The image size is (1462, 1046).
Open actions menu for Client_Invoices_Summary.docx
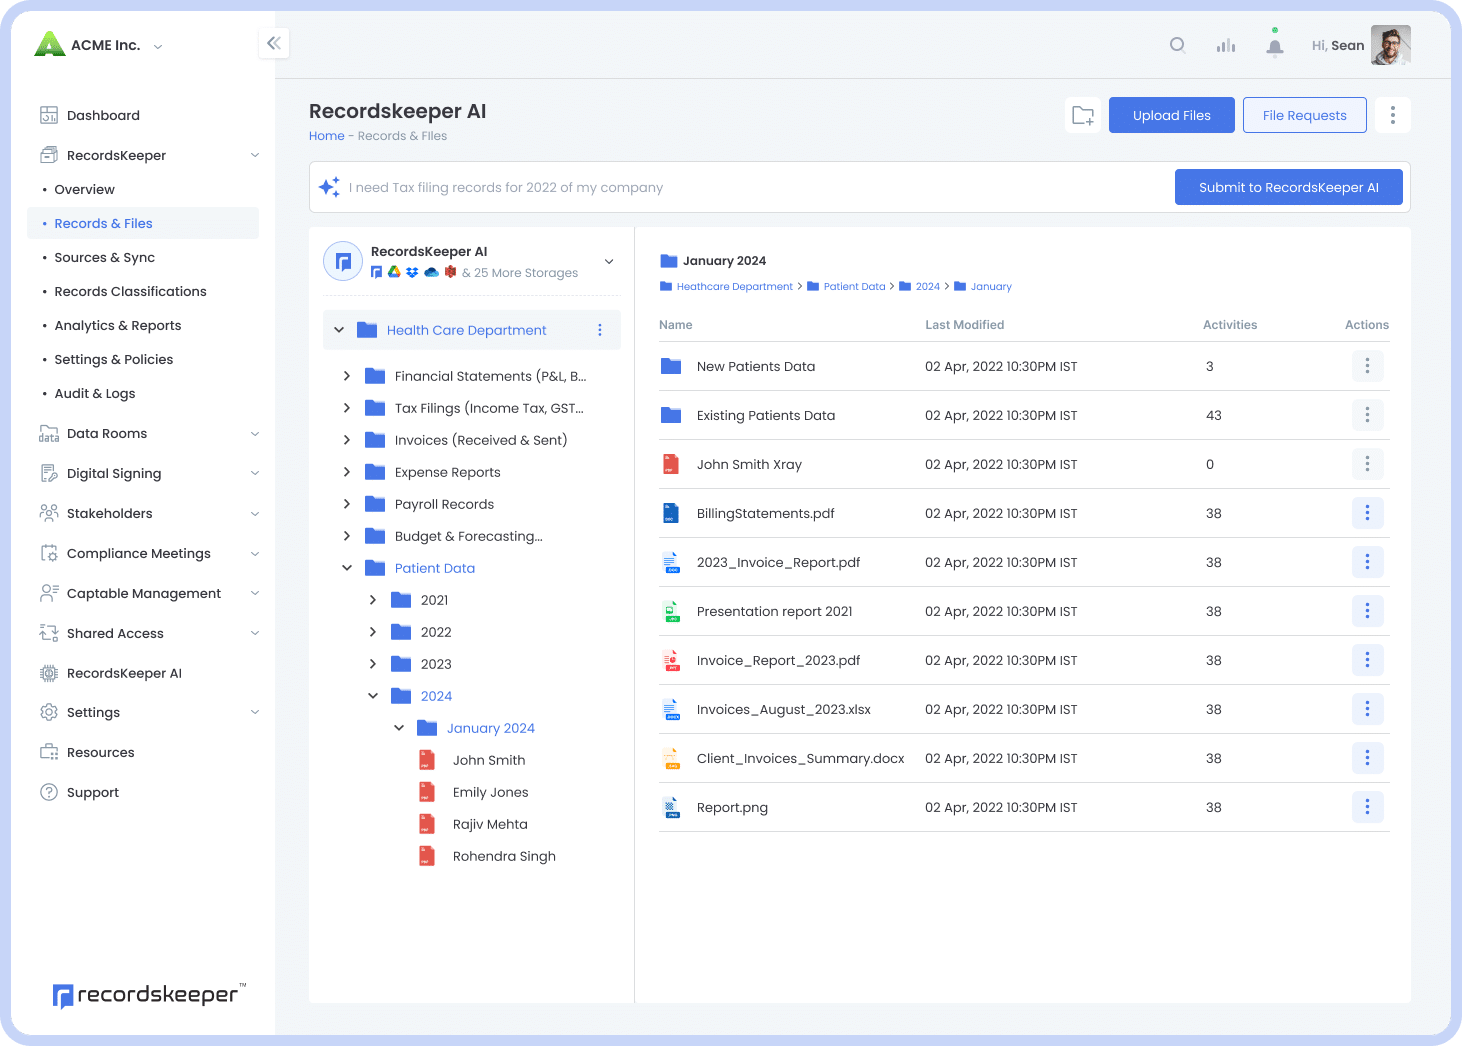pyautogui.click(x=1367, y=758)
